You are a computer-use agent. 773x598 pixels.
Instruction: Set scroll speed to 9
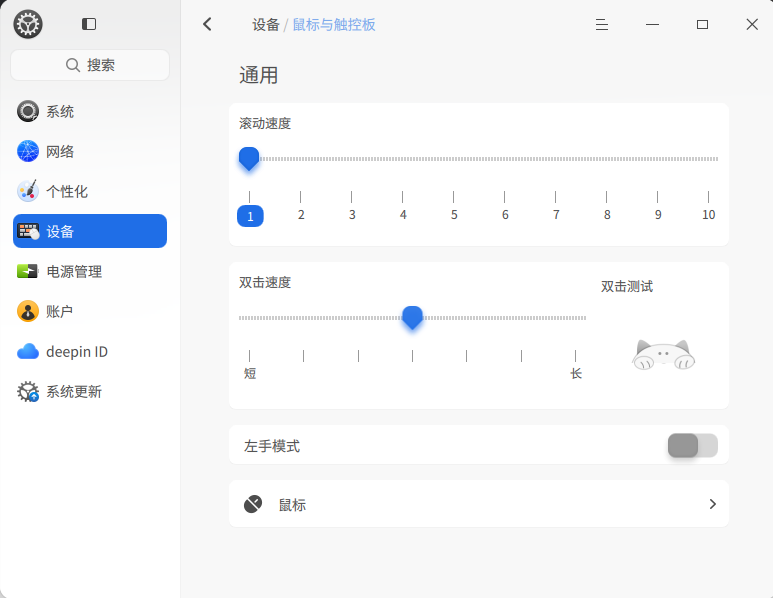click(658, 214)
